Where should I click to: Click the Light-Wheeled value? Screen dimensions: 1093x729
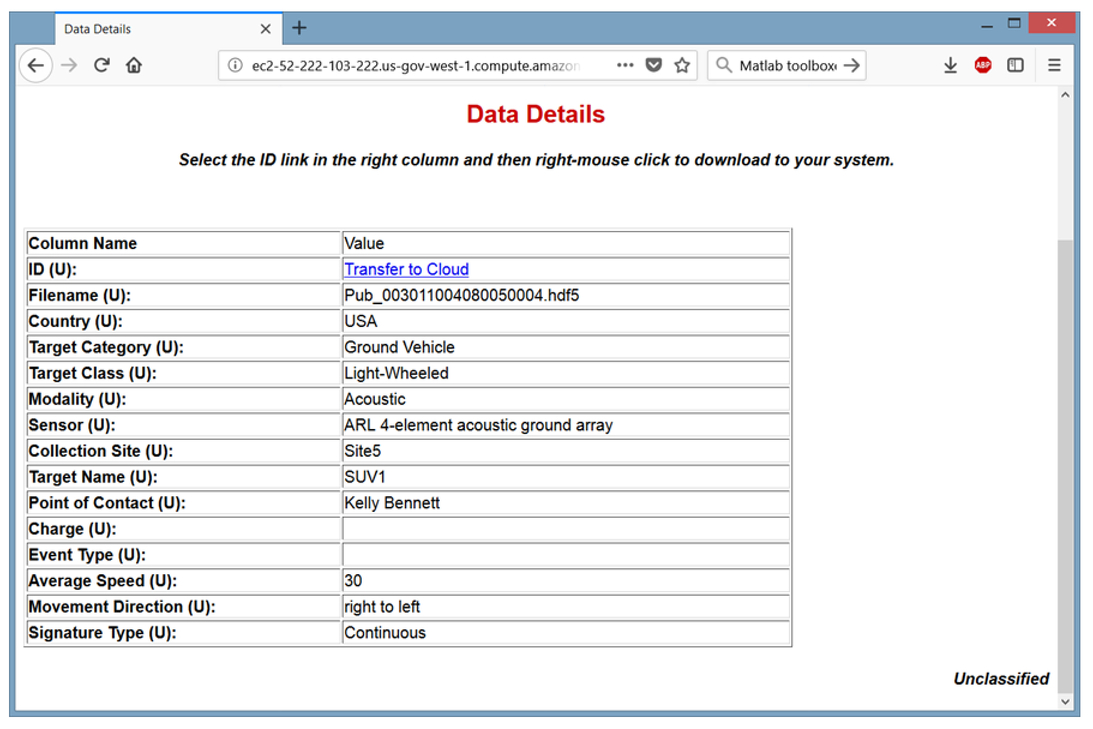(x=396, y=373)
